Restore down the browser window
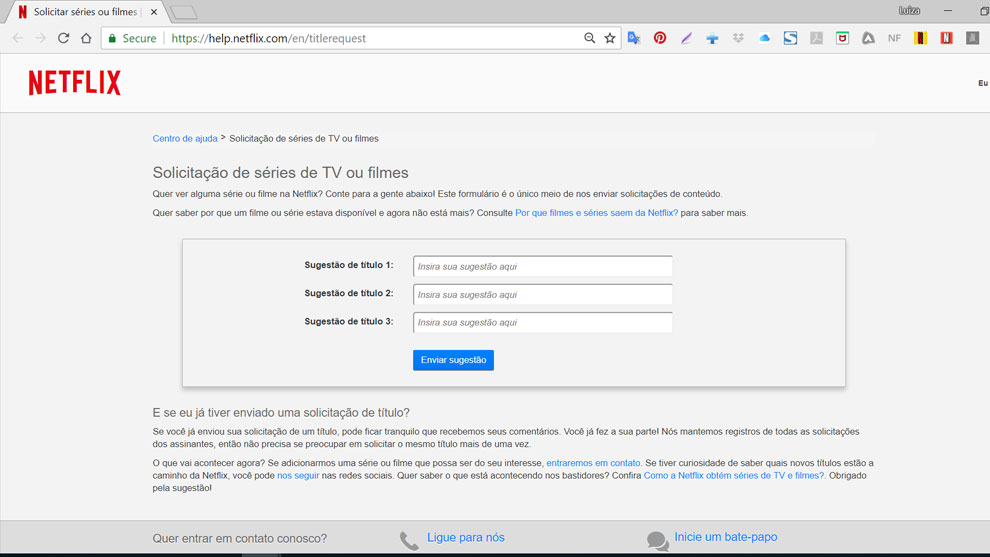This screenshot has width=990, height=557. pos(984,11)
